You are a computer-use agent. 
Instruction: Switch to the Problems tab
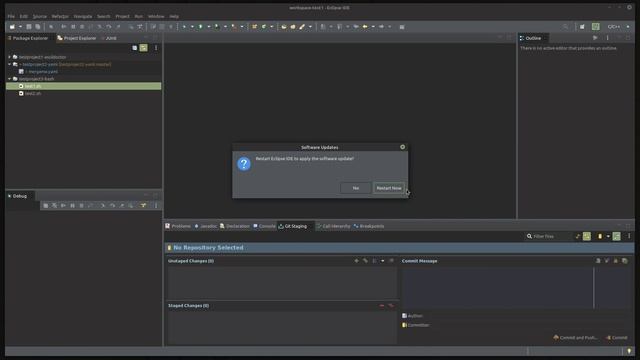click(178, 226)
